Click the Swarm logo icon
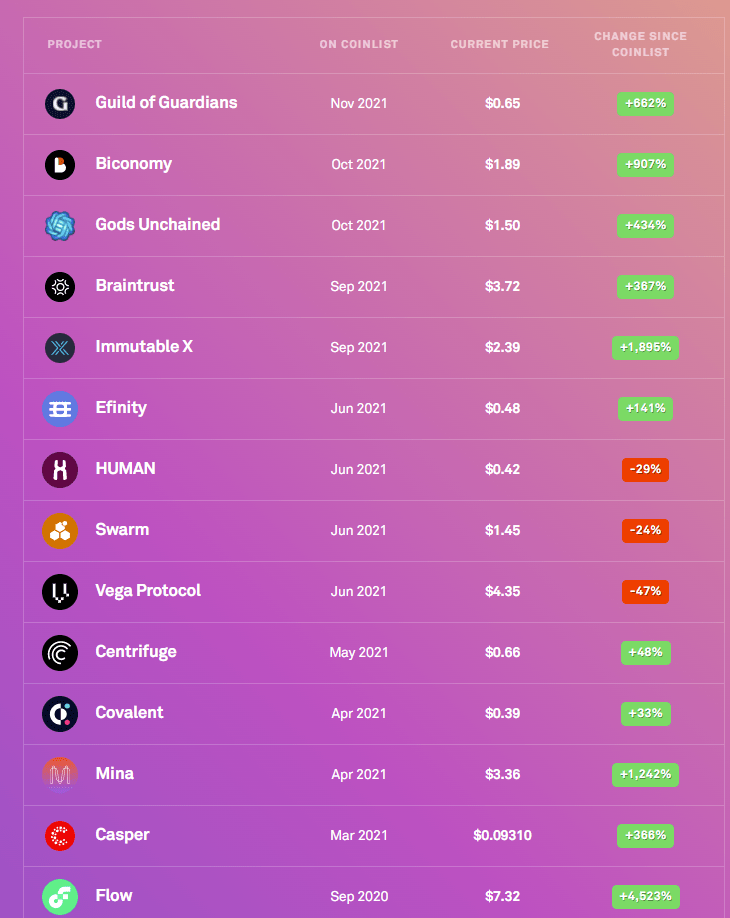This screenshot has width=730, height=918. click(60, 531)
